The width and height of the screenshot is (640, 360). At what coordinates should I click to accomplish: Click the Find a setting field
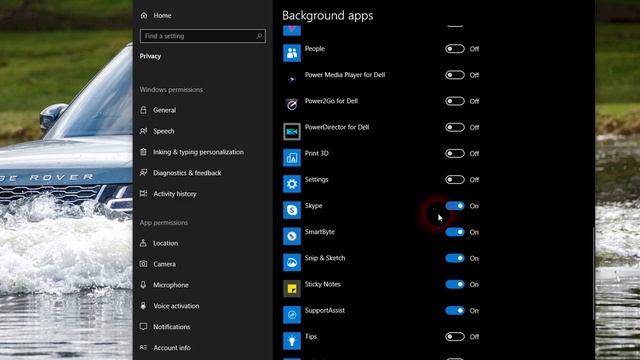[203, 36]
